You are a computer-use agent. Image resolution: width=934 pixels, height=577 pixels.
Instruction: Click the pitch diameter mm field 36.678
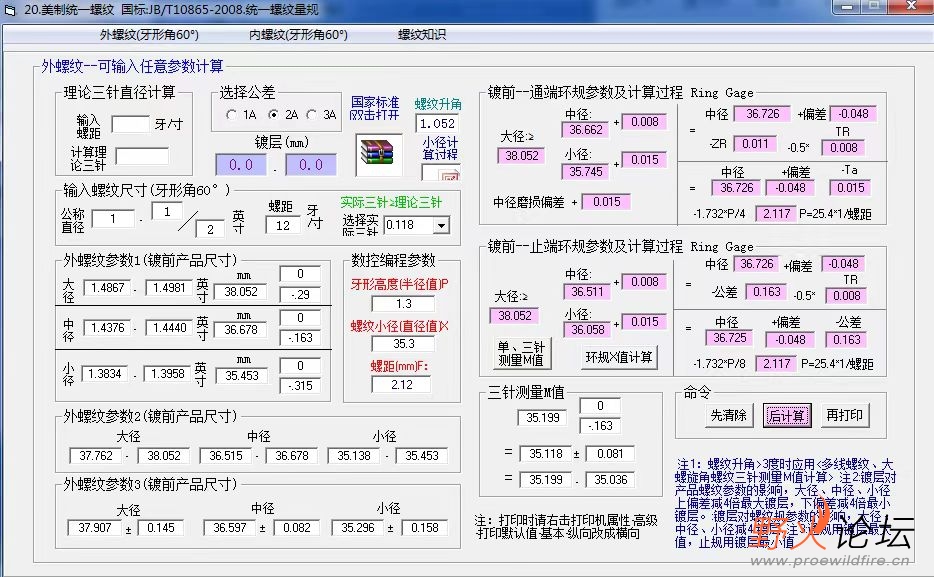point(241,329)
